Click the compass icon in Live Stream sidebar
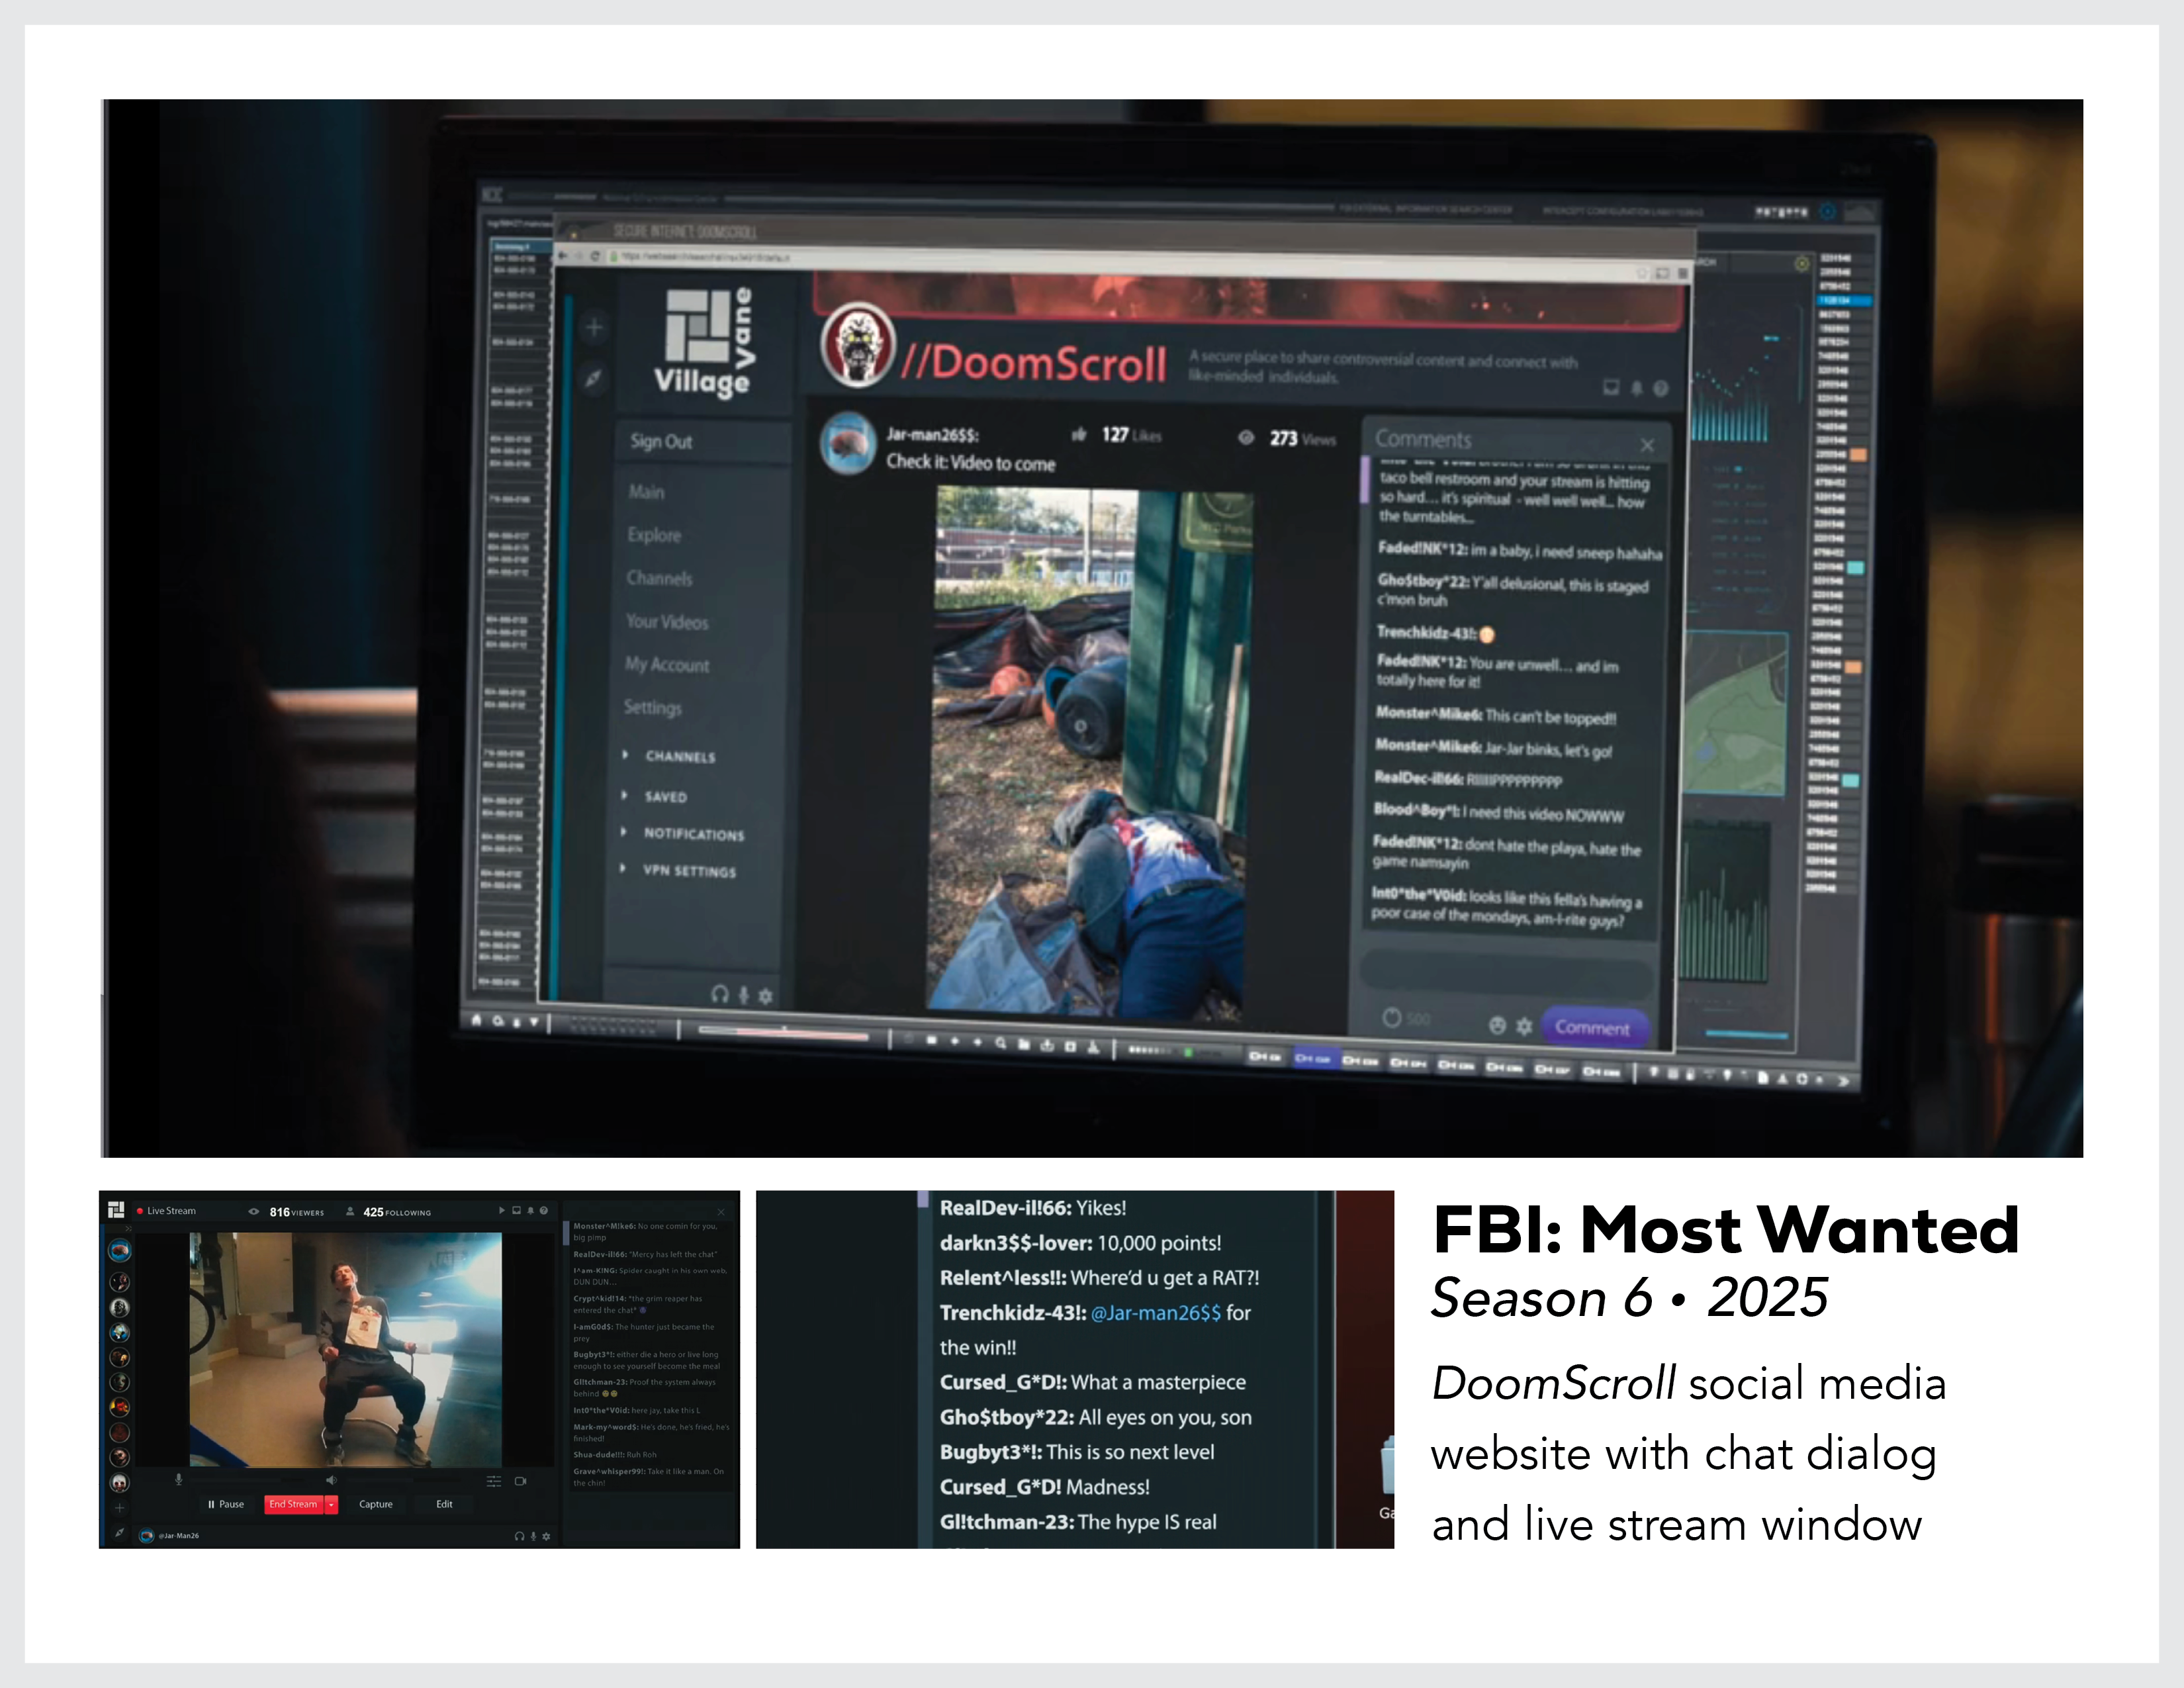 (x=120, y=1532)
